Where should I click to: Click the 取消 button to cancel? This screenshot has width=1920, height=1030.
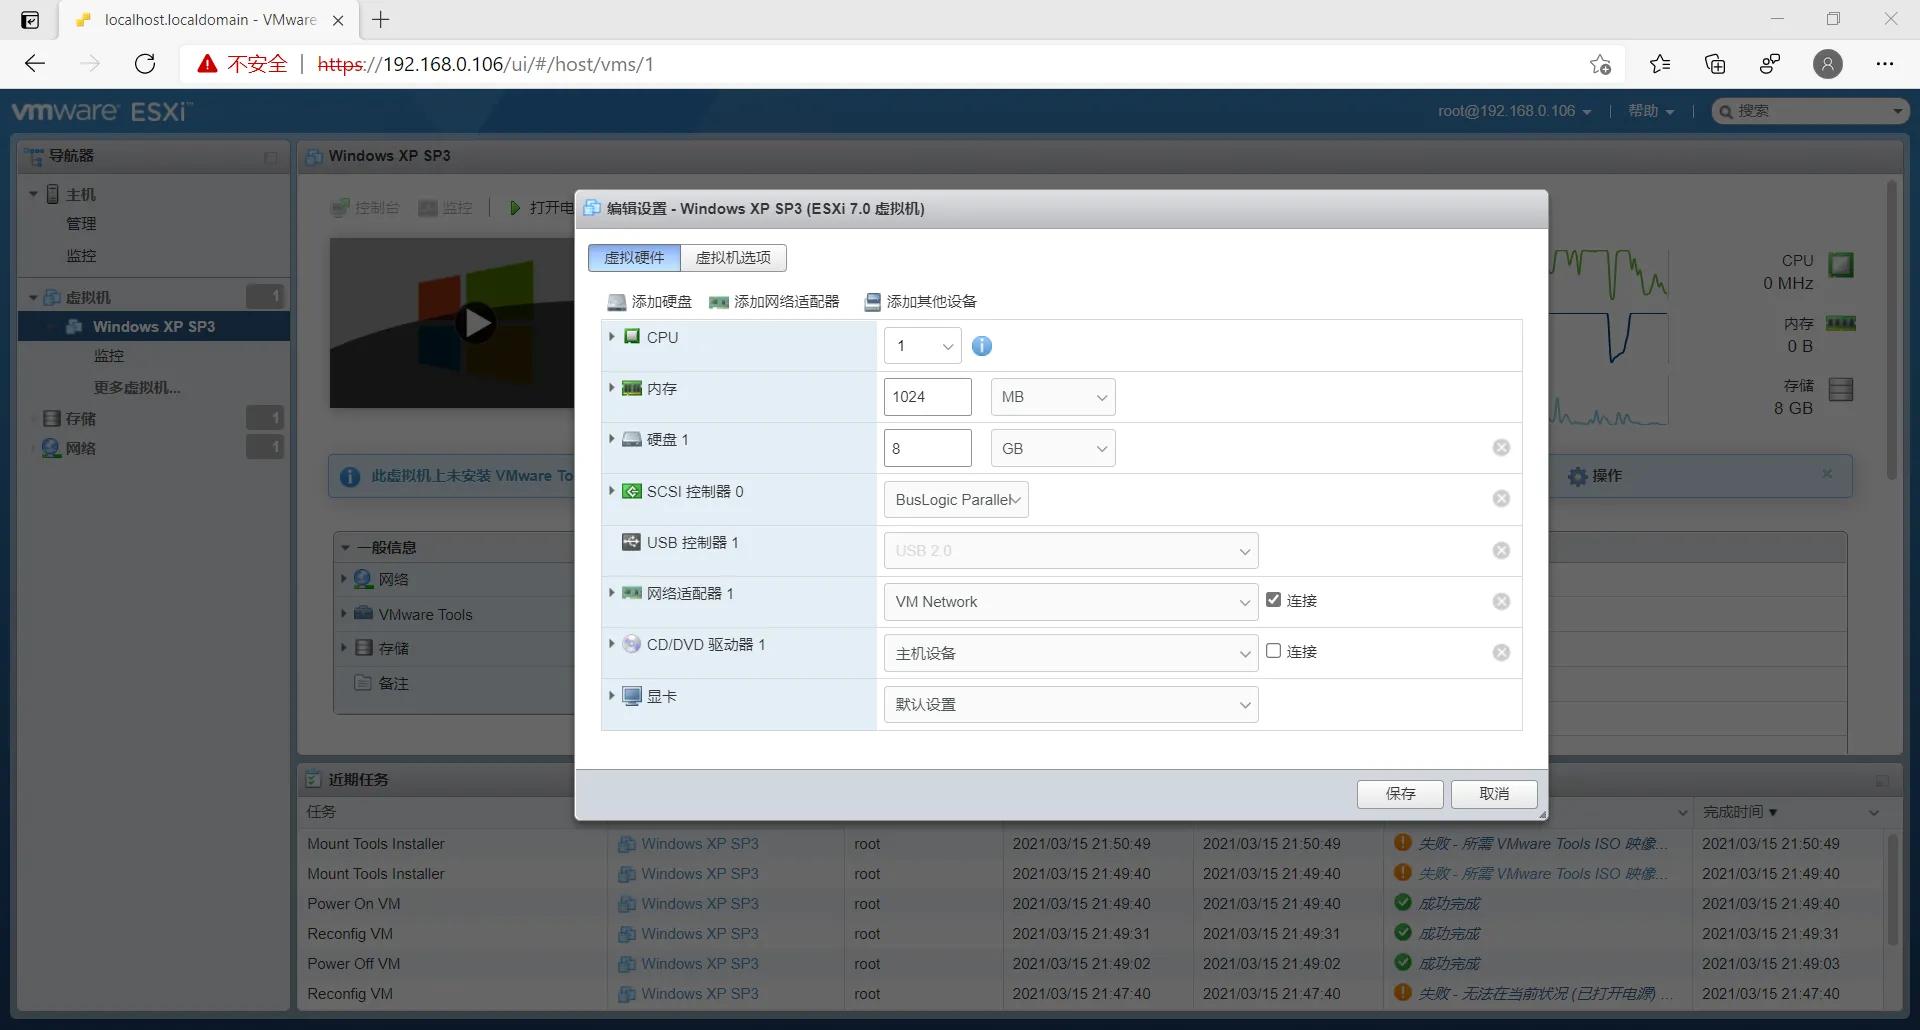(x=1493, y=793)
